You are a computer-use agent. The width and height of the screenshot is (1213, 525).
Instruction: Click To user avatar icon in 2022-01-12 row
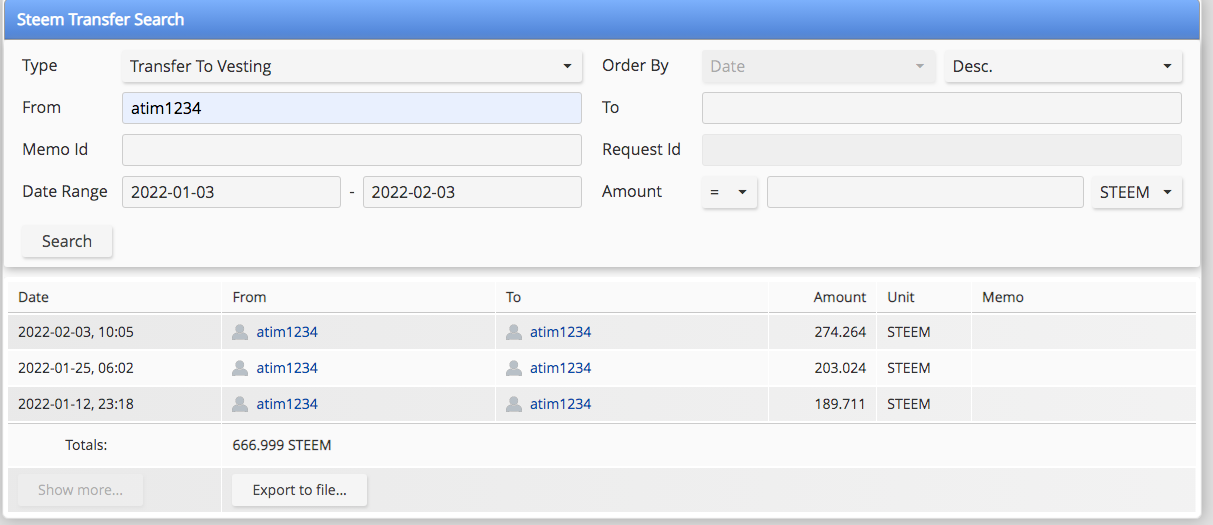coord(514,404)
